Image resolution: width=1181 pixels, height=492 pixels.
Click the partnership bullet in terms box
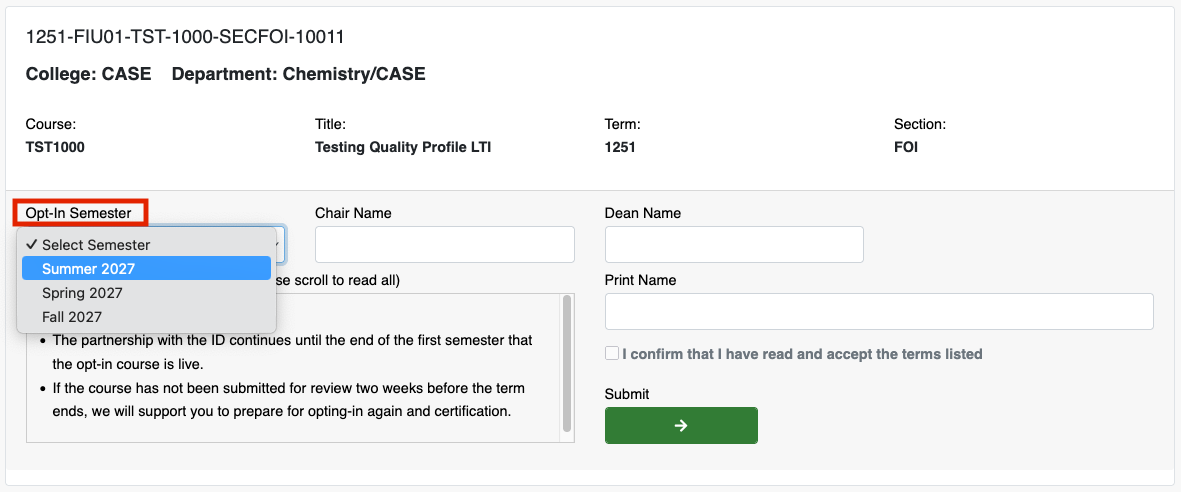point(286,353)
